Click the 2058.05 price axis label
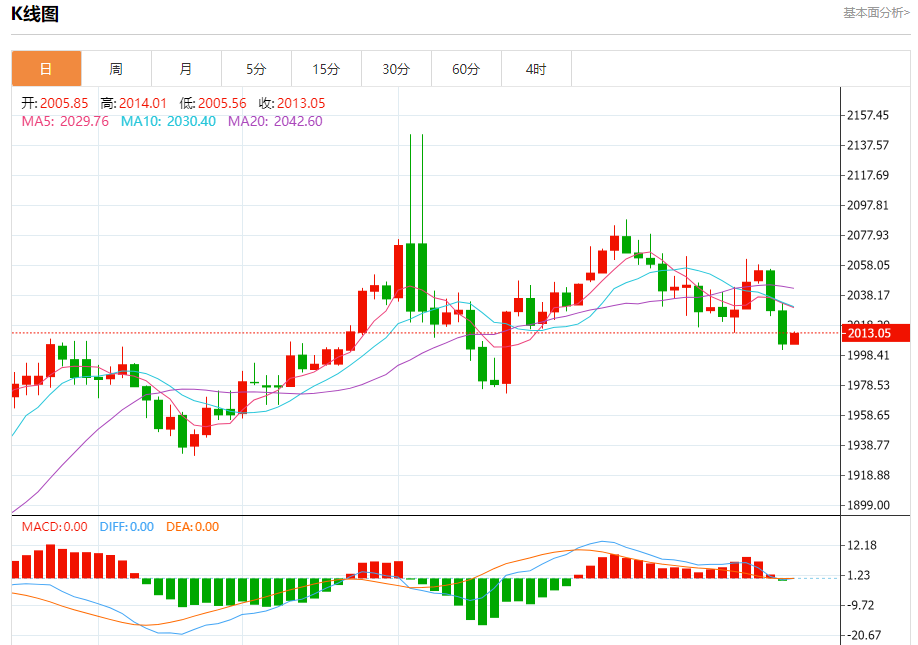 868,265
